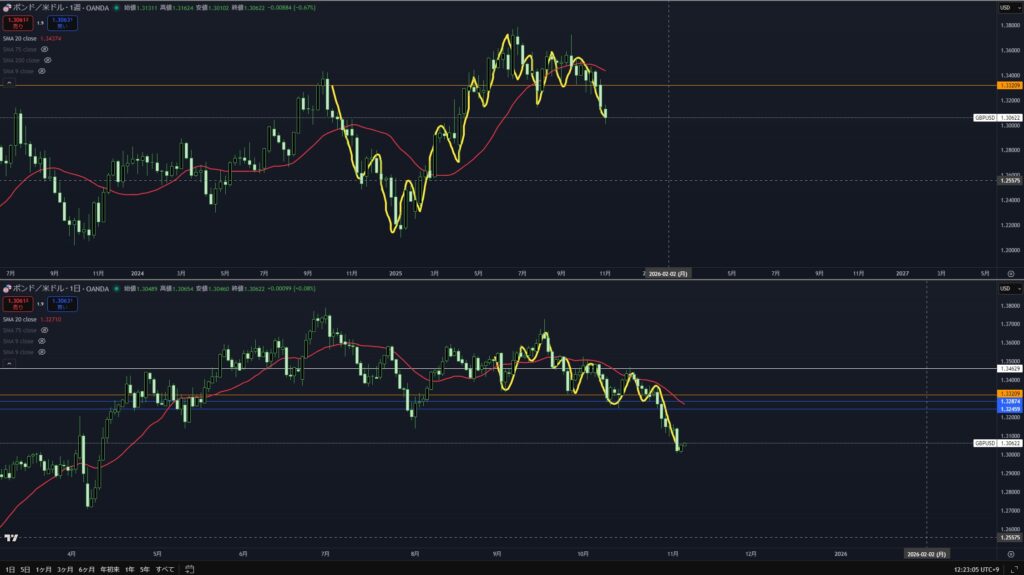Expand USD currency dropdown on lower chart
1024x575 pixels.
[1007, 288]
